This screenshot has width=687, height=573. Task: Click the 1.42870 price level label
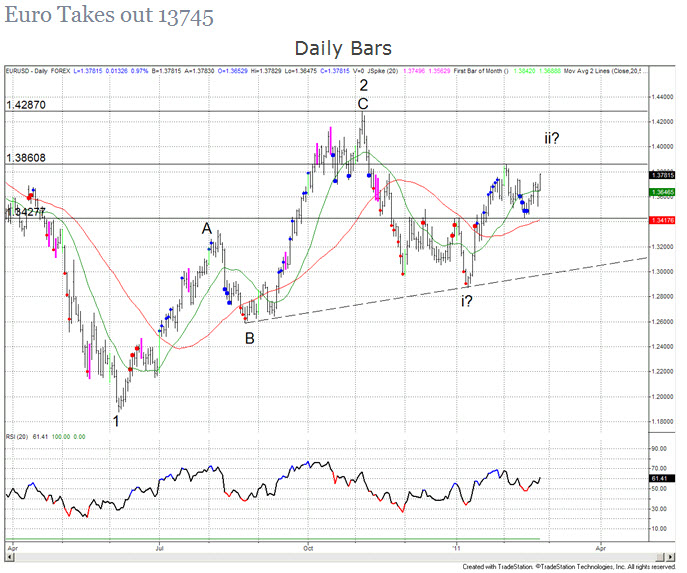(x=26, y=105)
